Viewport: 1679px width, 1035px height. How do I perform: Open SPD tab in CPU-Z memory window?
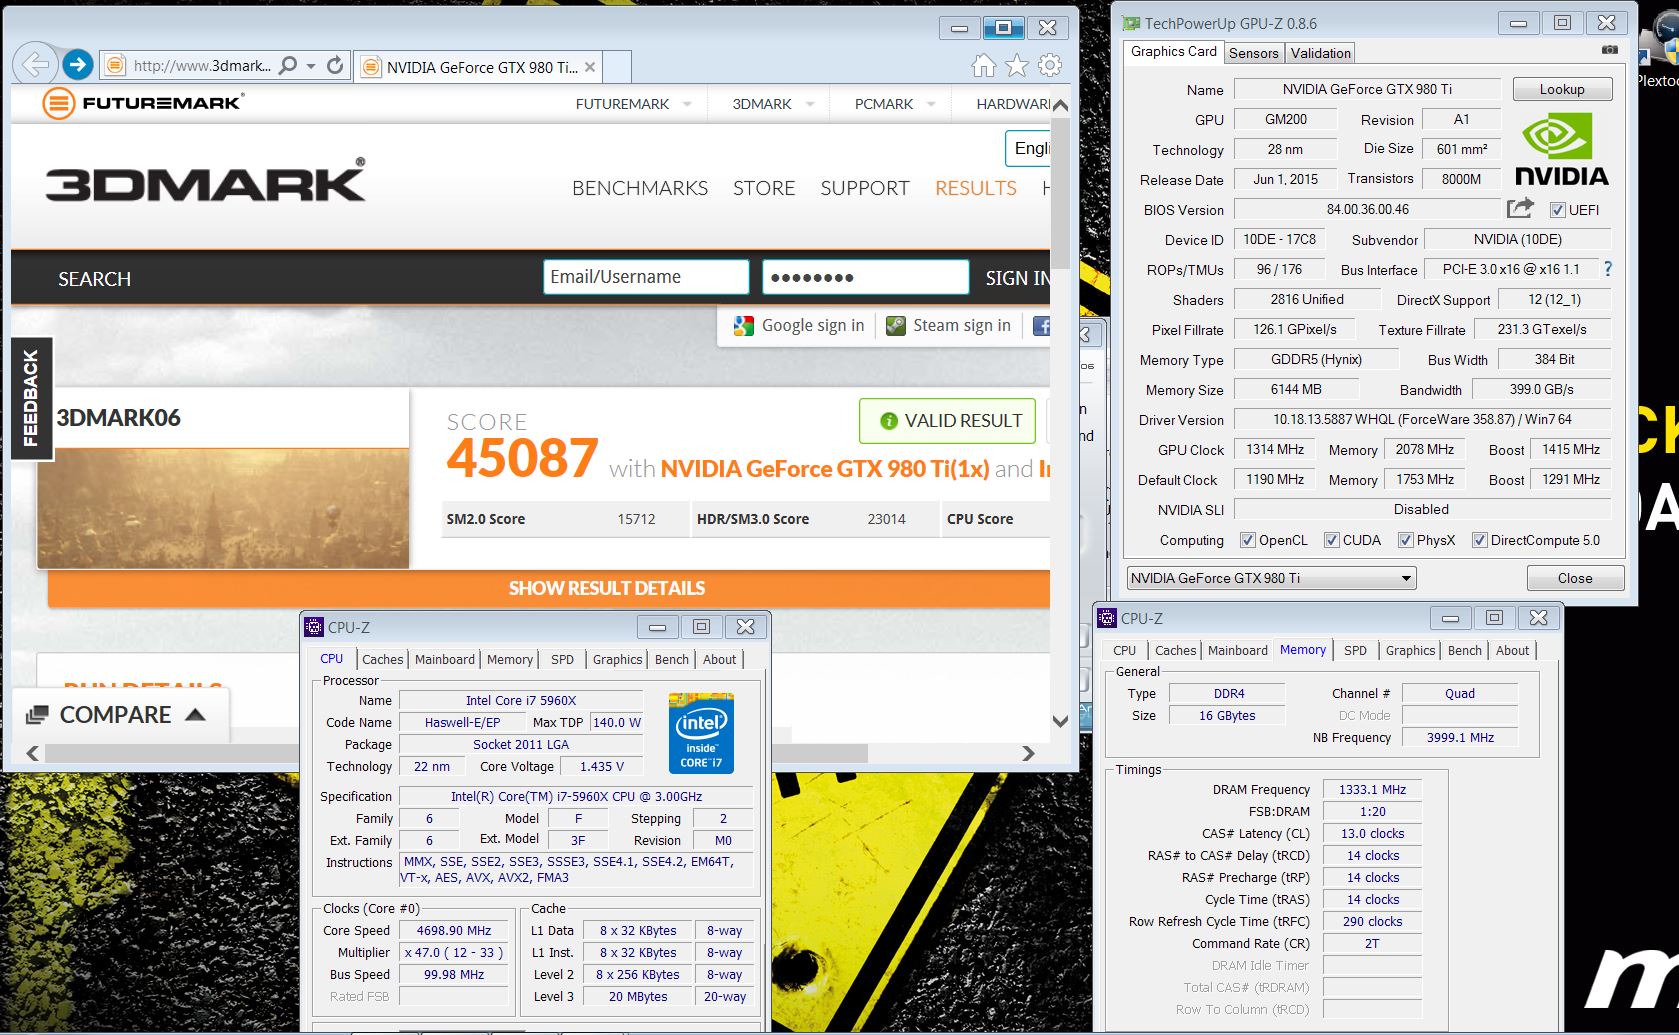(1355, 650)
